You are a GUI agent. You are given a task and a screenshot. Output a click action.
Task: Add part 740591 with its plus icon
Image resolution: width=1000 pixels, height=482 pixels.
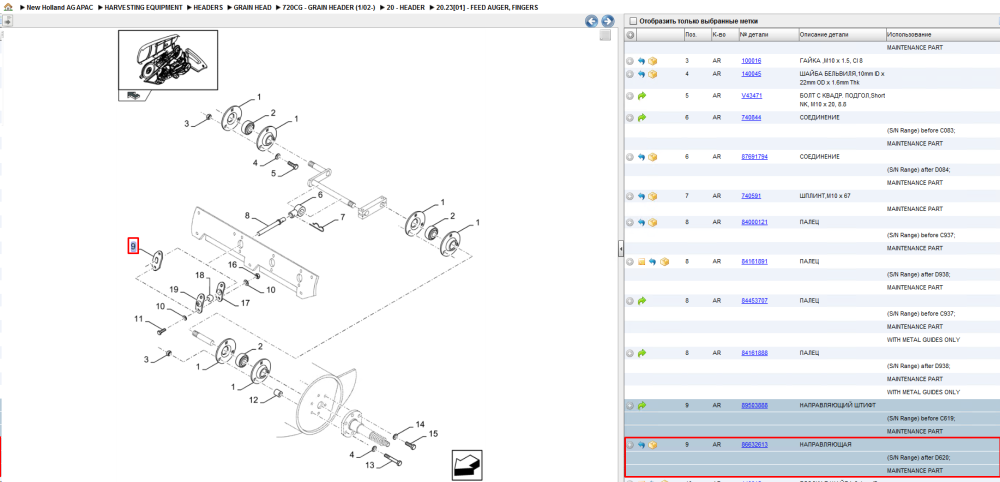tap(630, 196)
